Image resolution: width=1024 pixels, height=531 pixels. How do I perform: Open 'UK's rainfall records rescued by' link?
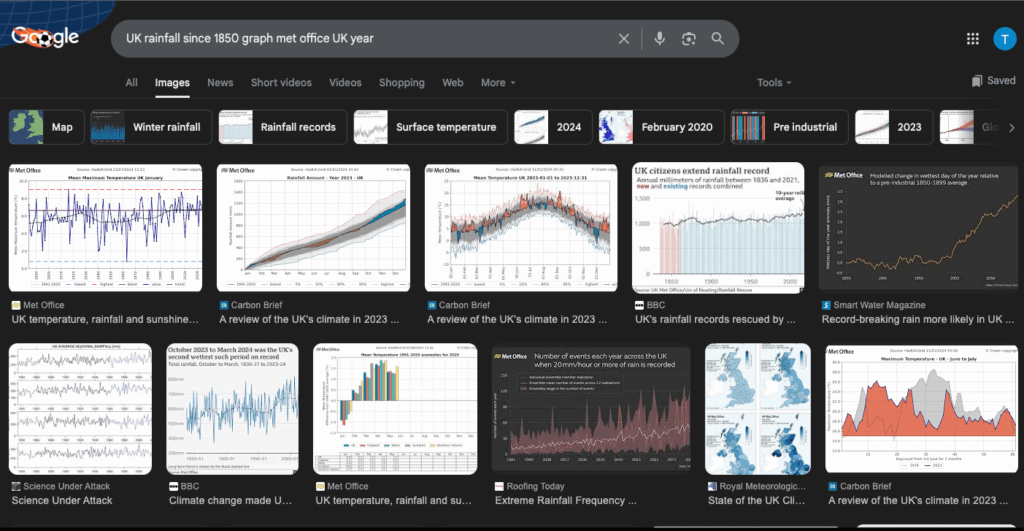pyautogui.click(x=715, y=319)
